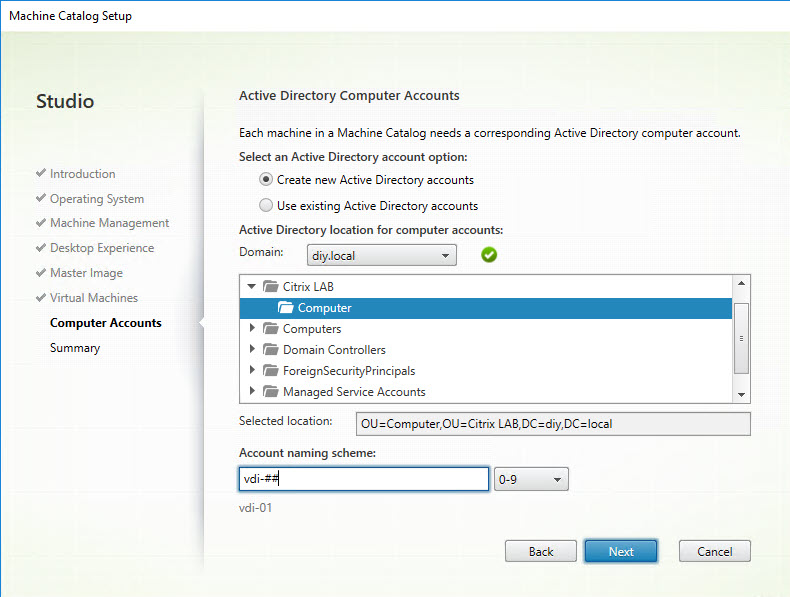Click the Citrix LAB folder icon
The height and width of the screenshot is (597, 790).
point(270,287)
